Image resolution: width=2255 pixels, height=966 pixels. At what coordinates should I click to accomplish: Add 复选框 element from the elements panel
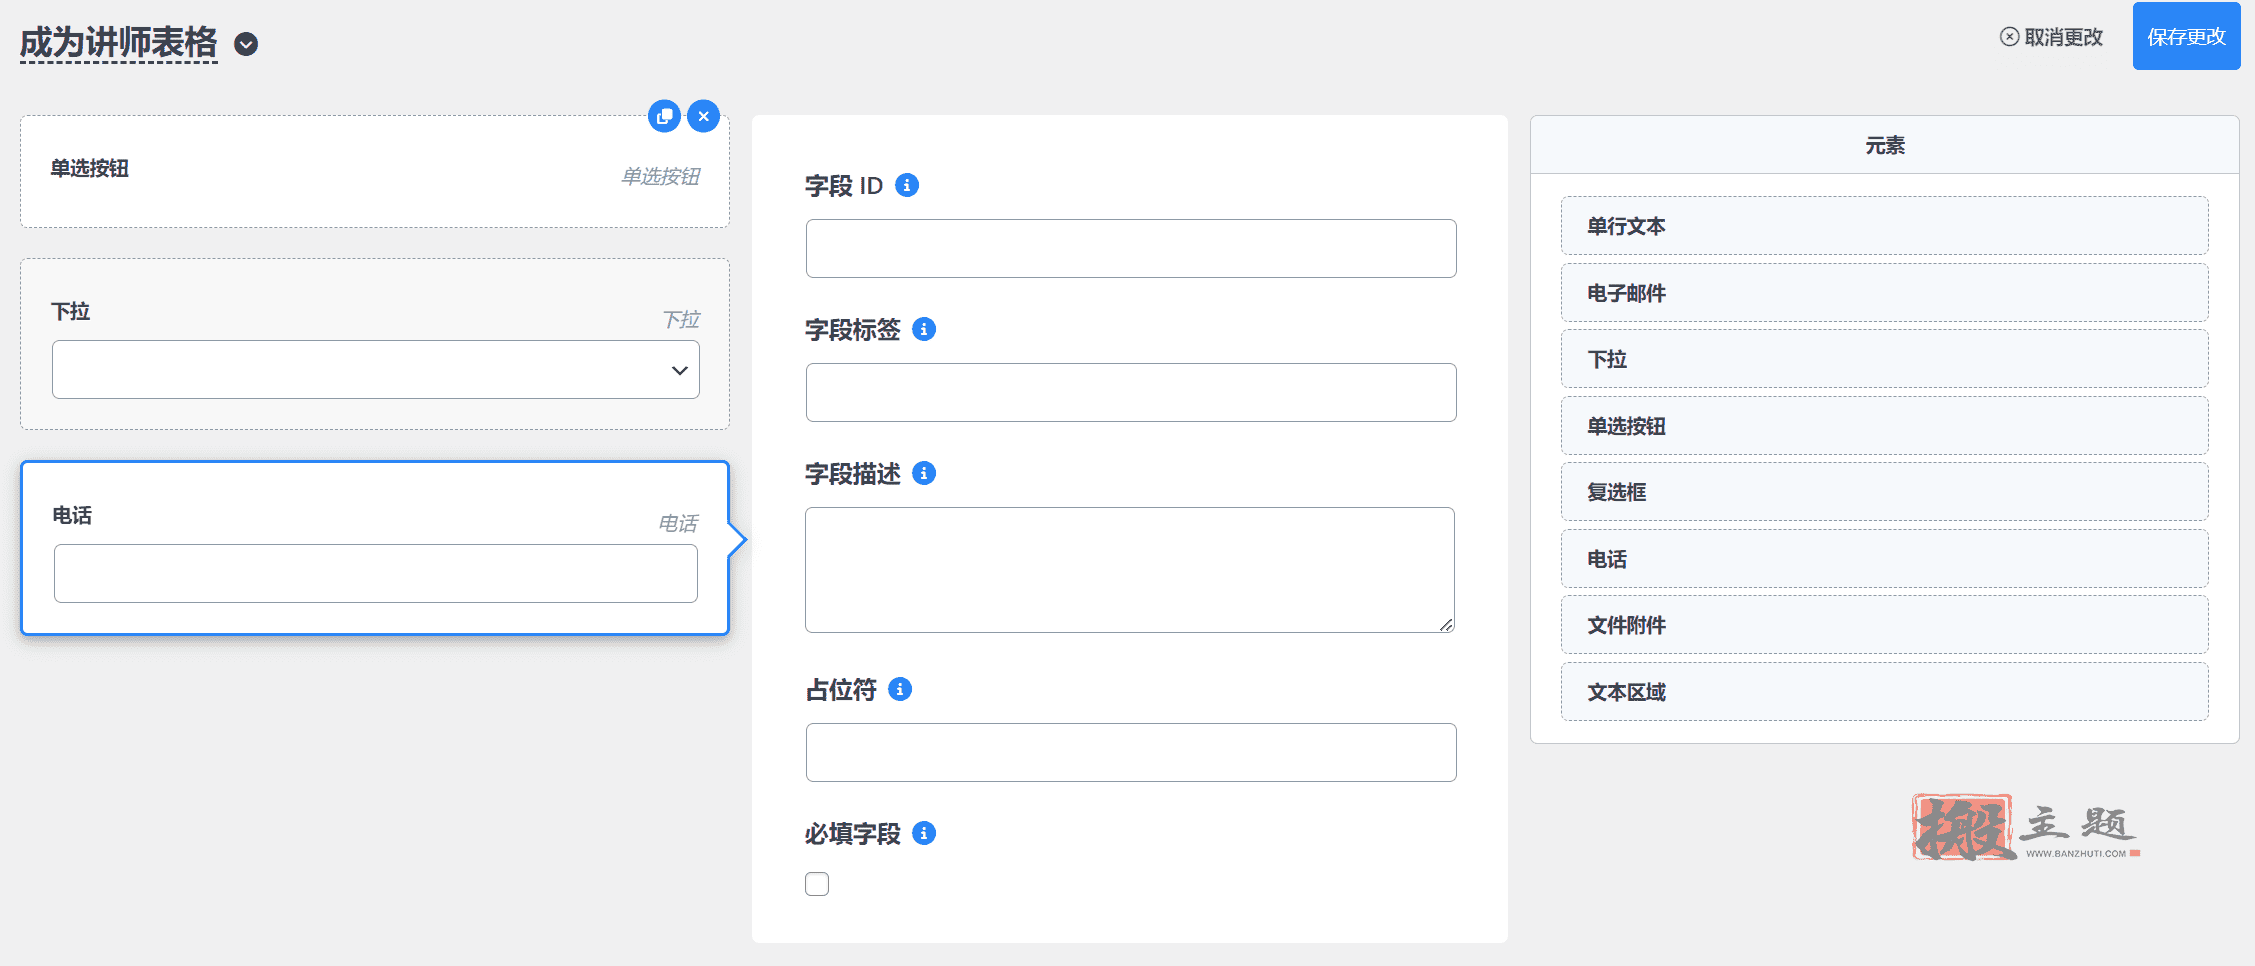pos(1885,492)
